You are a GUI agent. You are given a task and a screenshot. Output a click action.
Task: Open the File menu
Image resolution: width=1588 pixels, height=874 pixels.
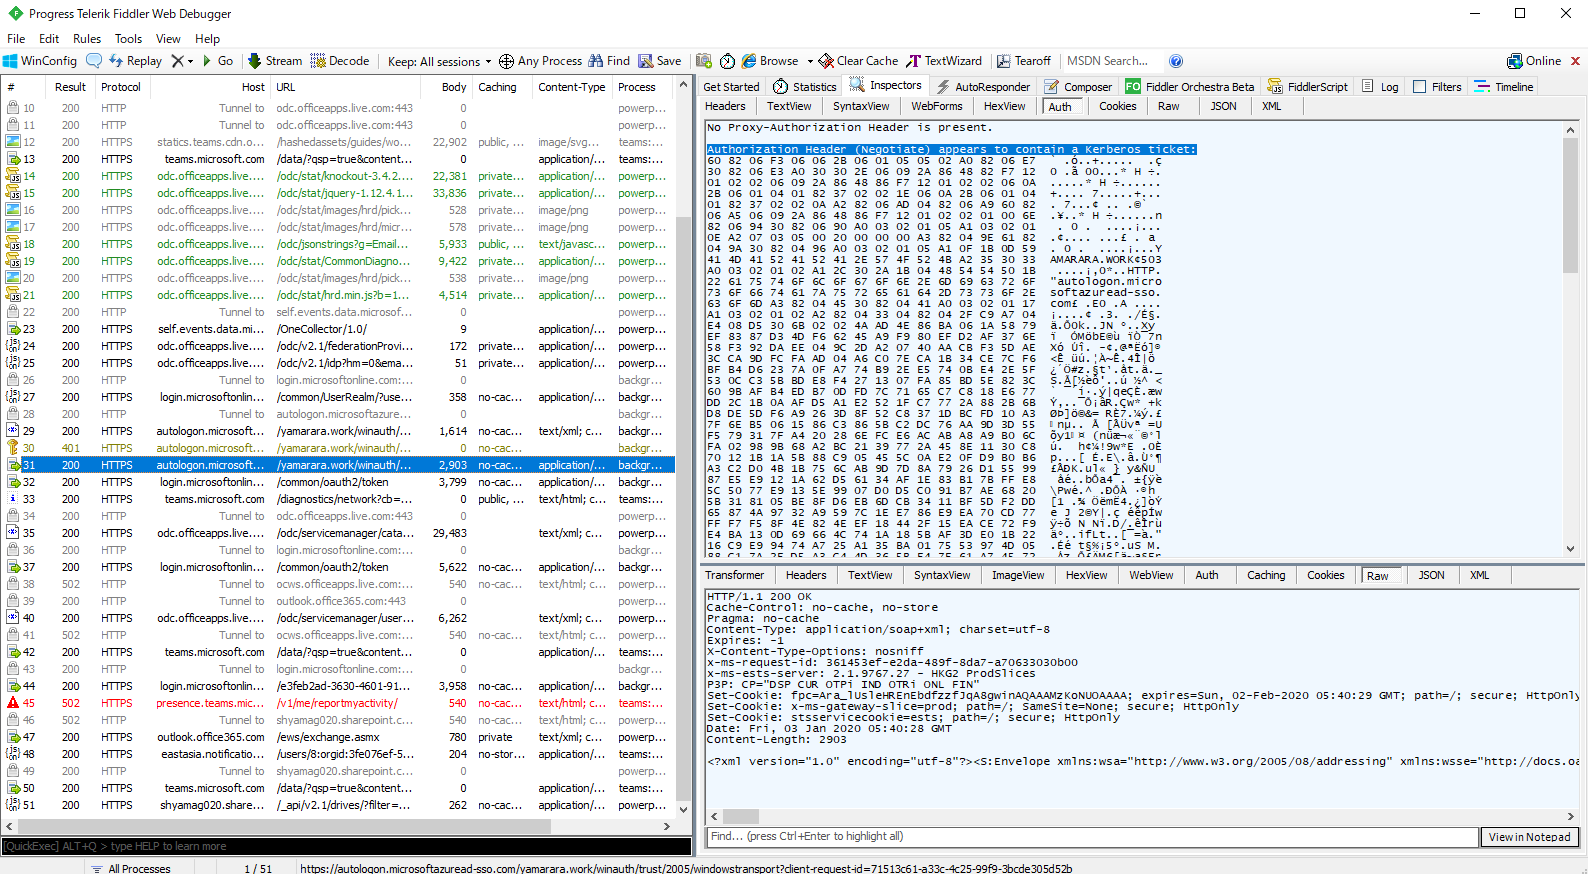16,39
